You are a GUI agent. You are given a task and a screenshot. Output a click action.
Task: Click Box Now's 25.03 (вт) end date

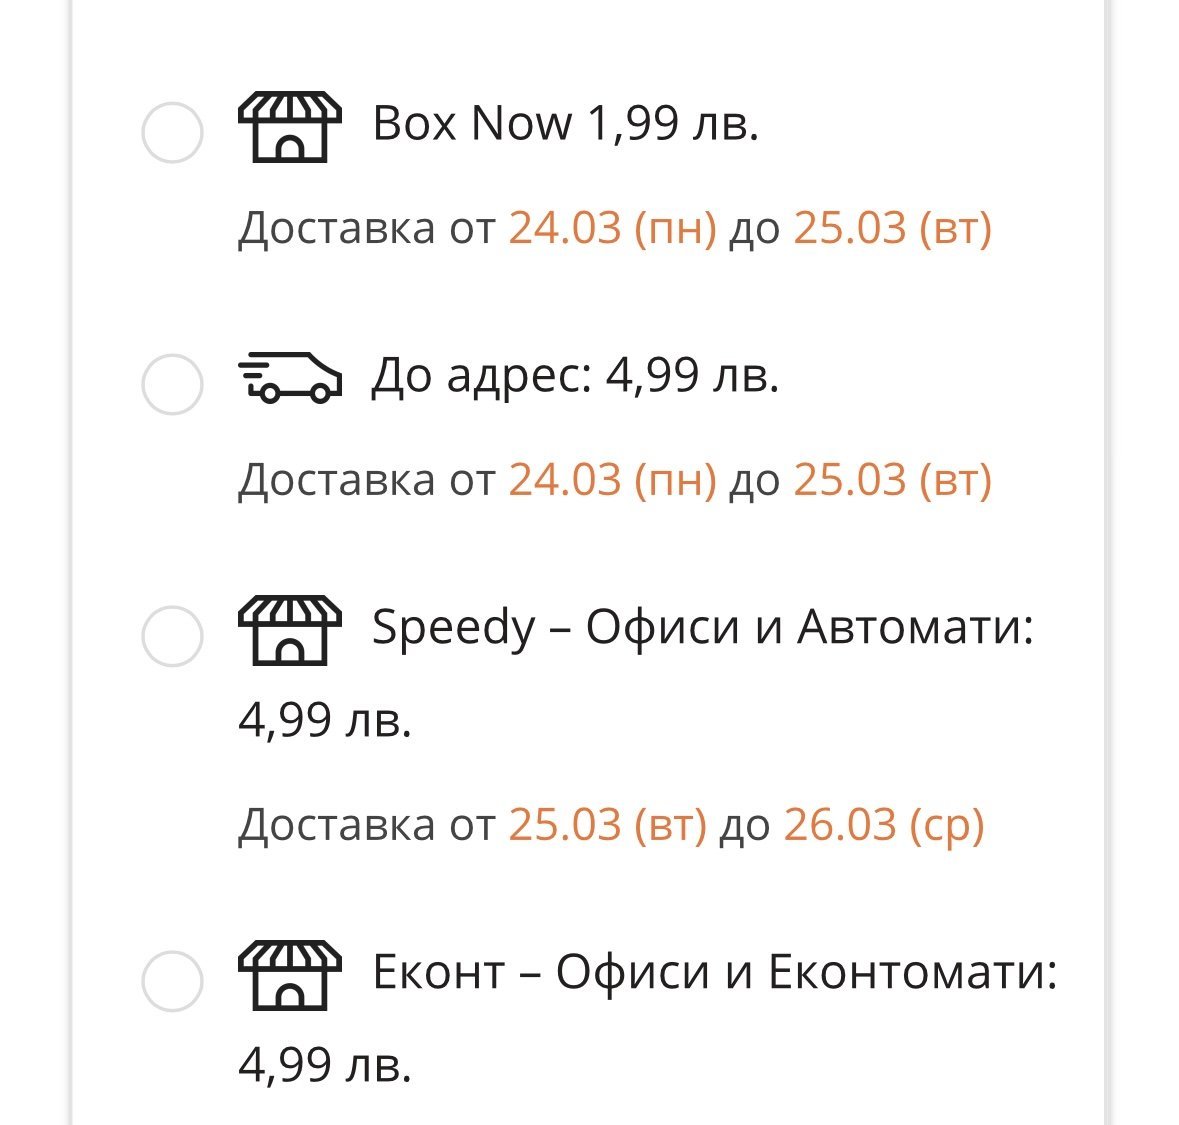892,229
